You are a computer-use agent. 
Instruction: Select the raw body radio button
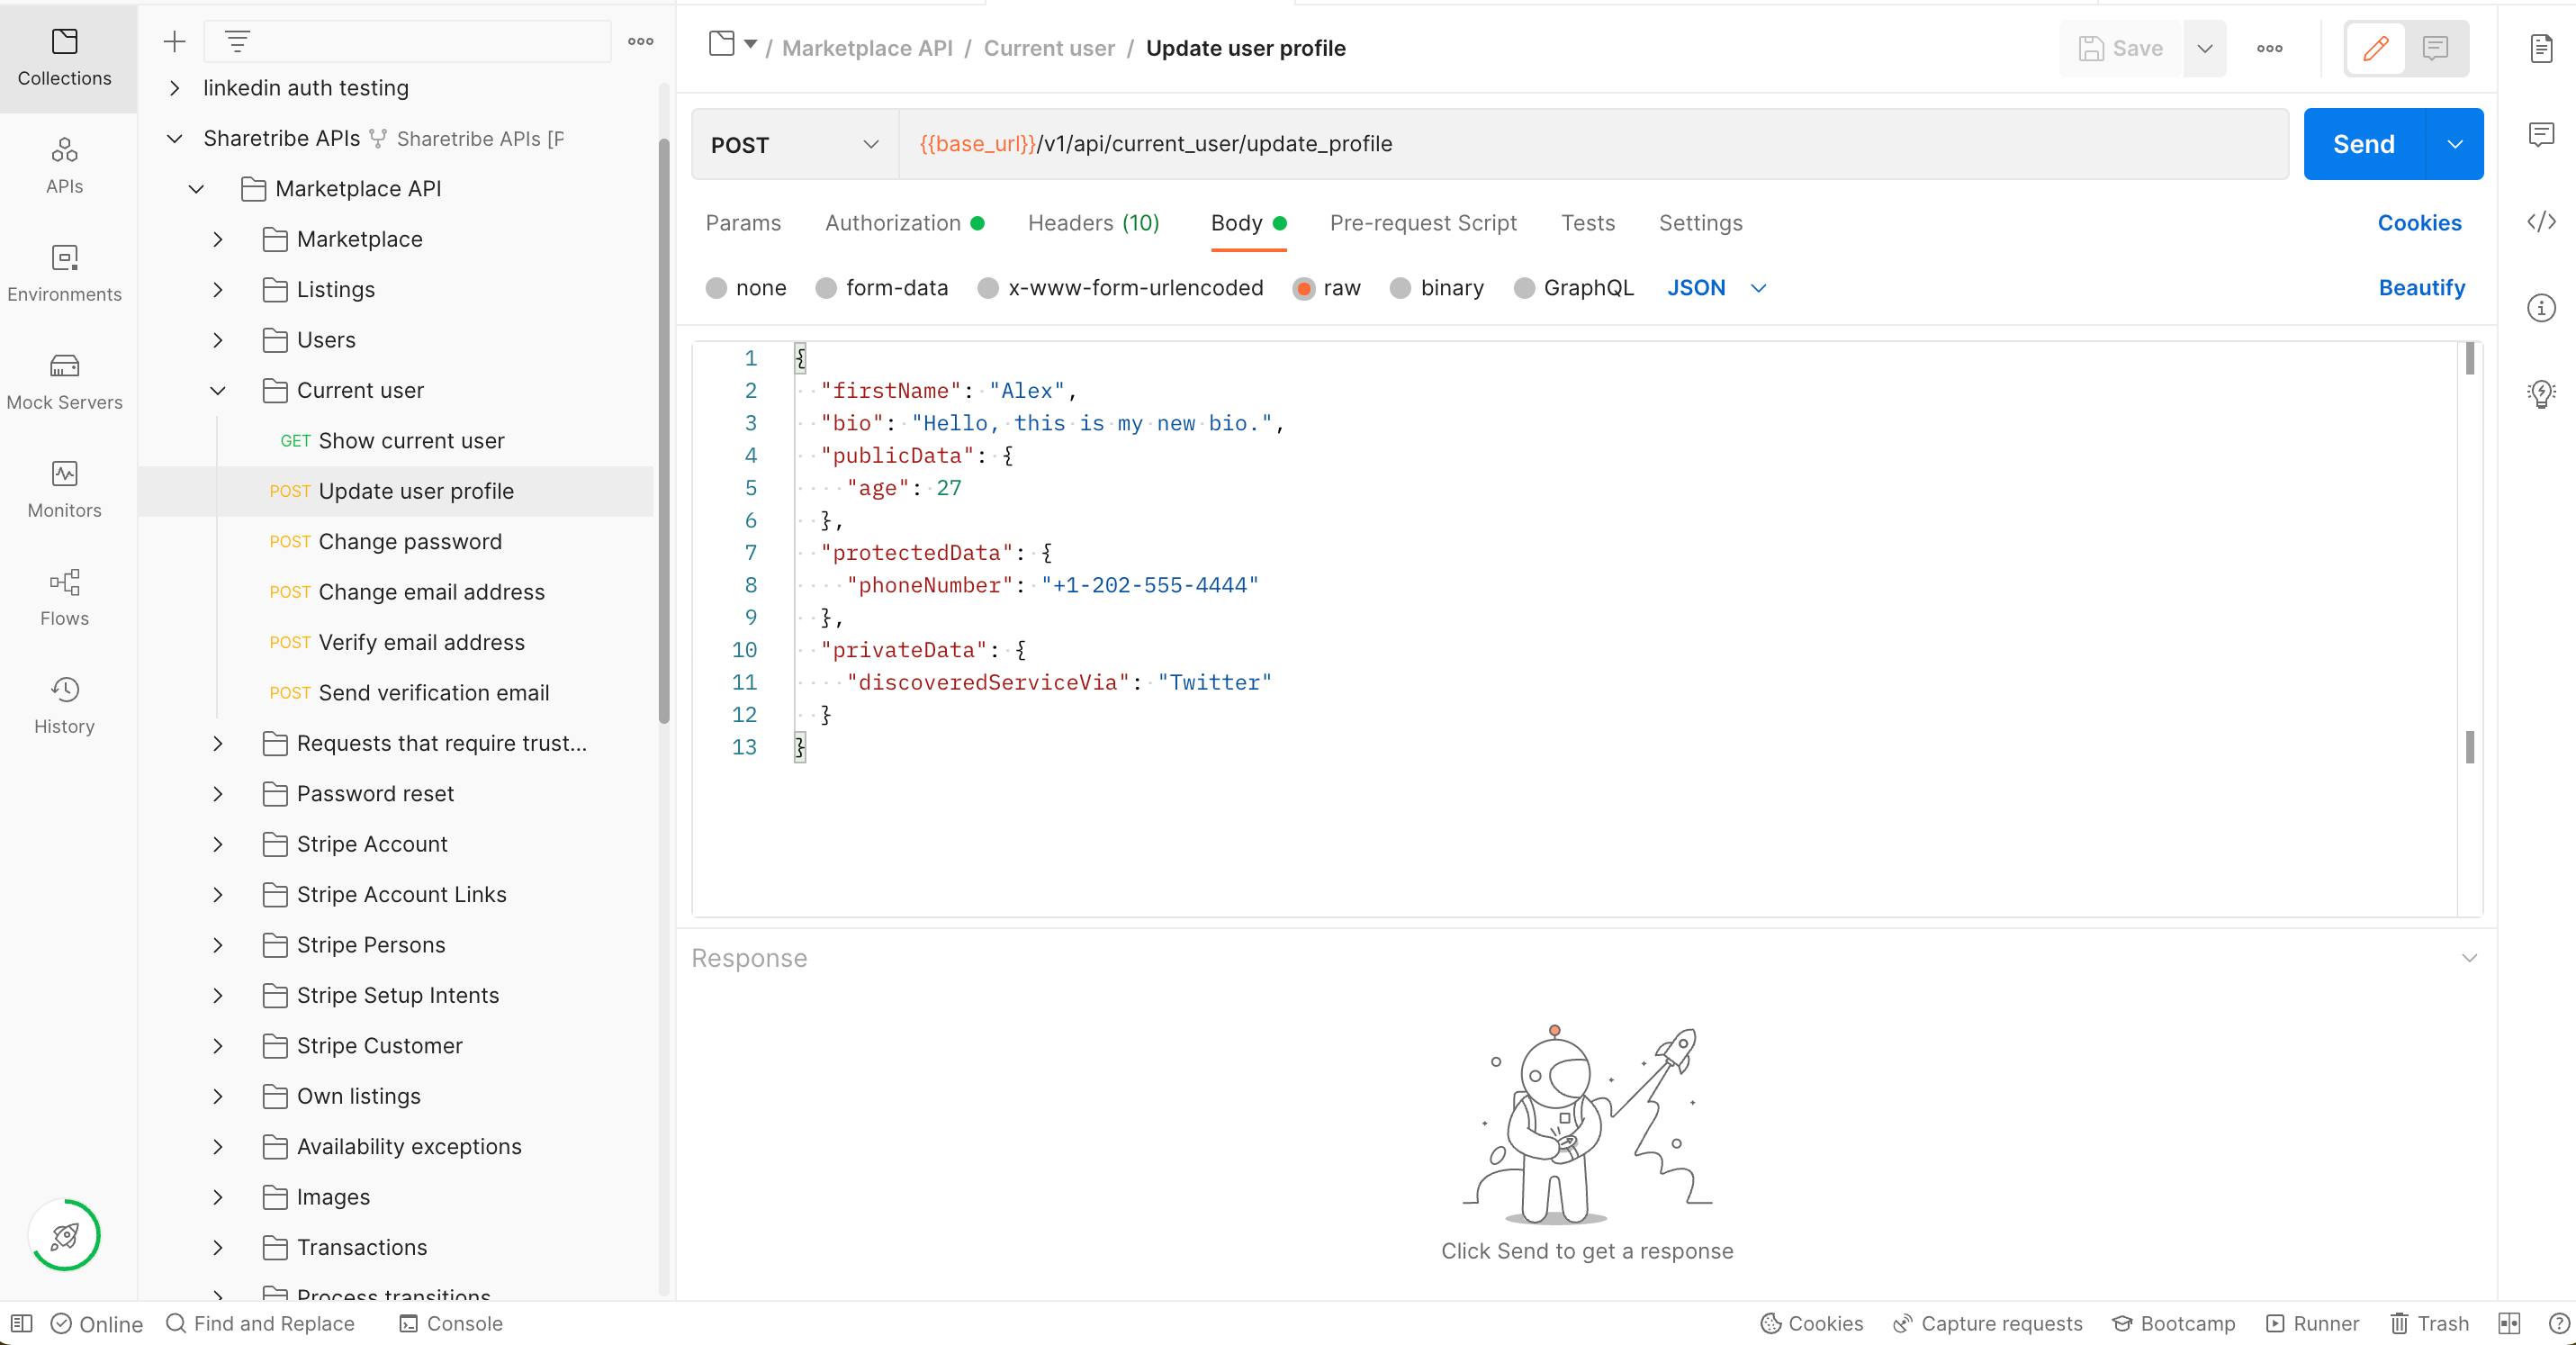tap(1307, 286)
